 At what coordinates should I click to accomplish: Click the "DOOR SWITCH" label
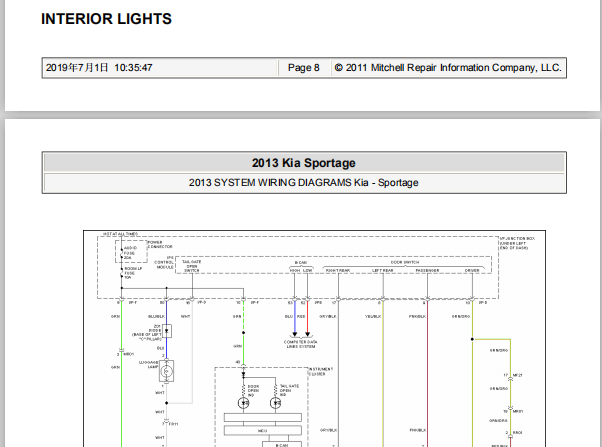(405, 262)
